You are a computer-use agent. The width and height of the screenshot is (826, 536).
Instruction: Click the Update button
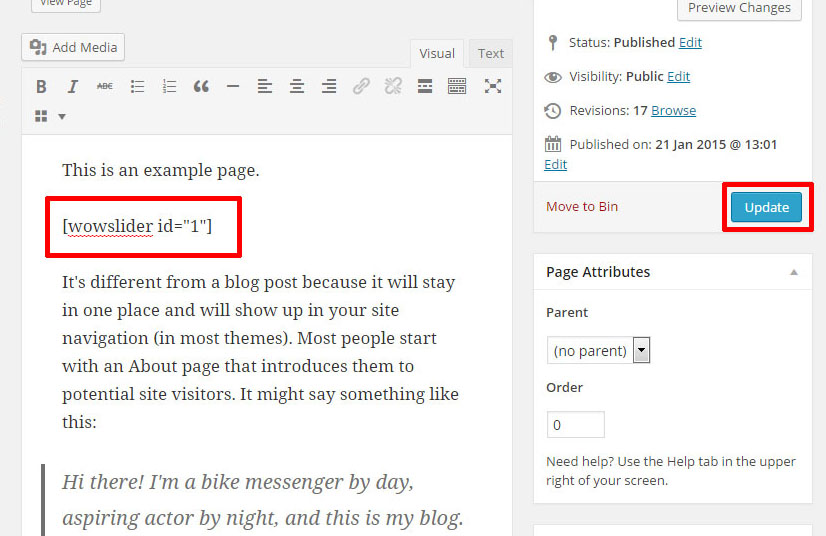pyautogui.click(x=766, y=207)
